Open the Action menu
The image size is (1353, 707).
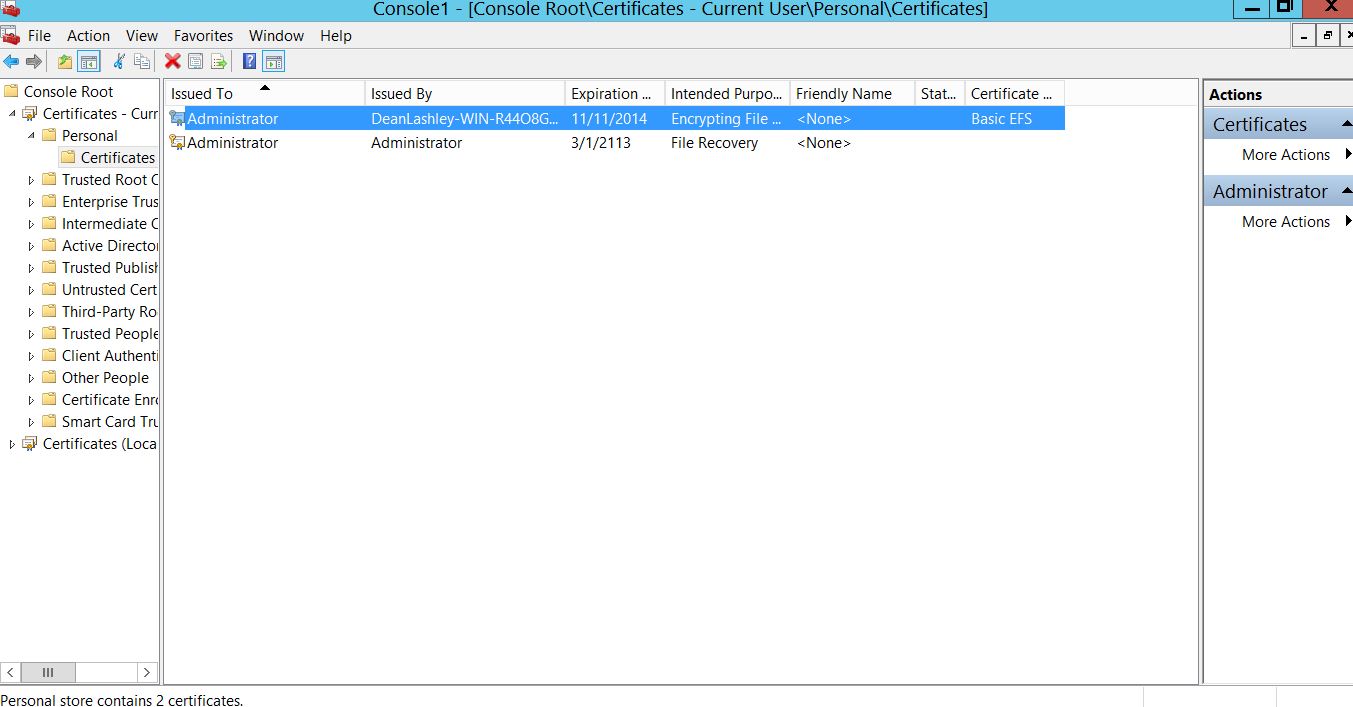pyautogui.click(x=88, y=35)
